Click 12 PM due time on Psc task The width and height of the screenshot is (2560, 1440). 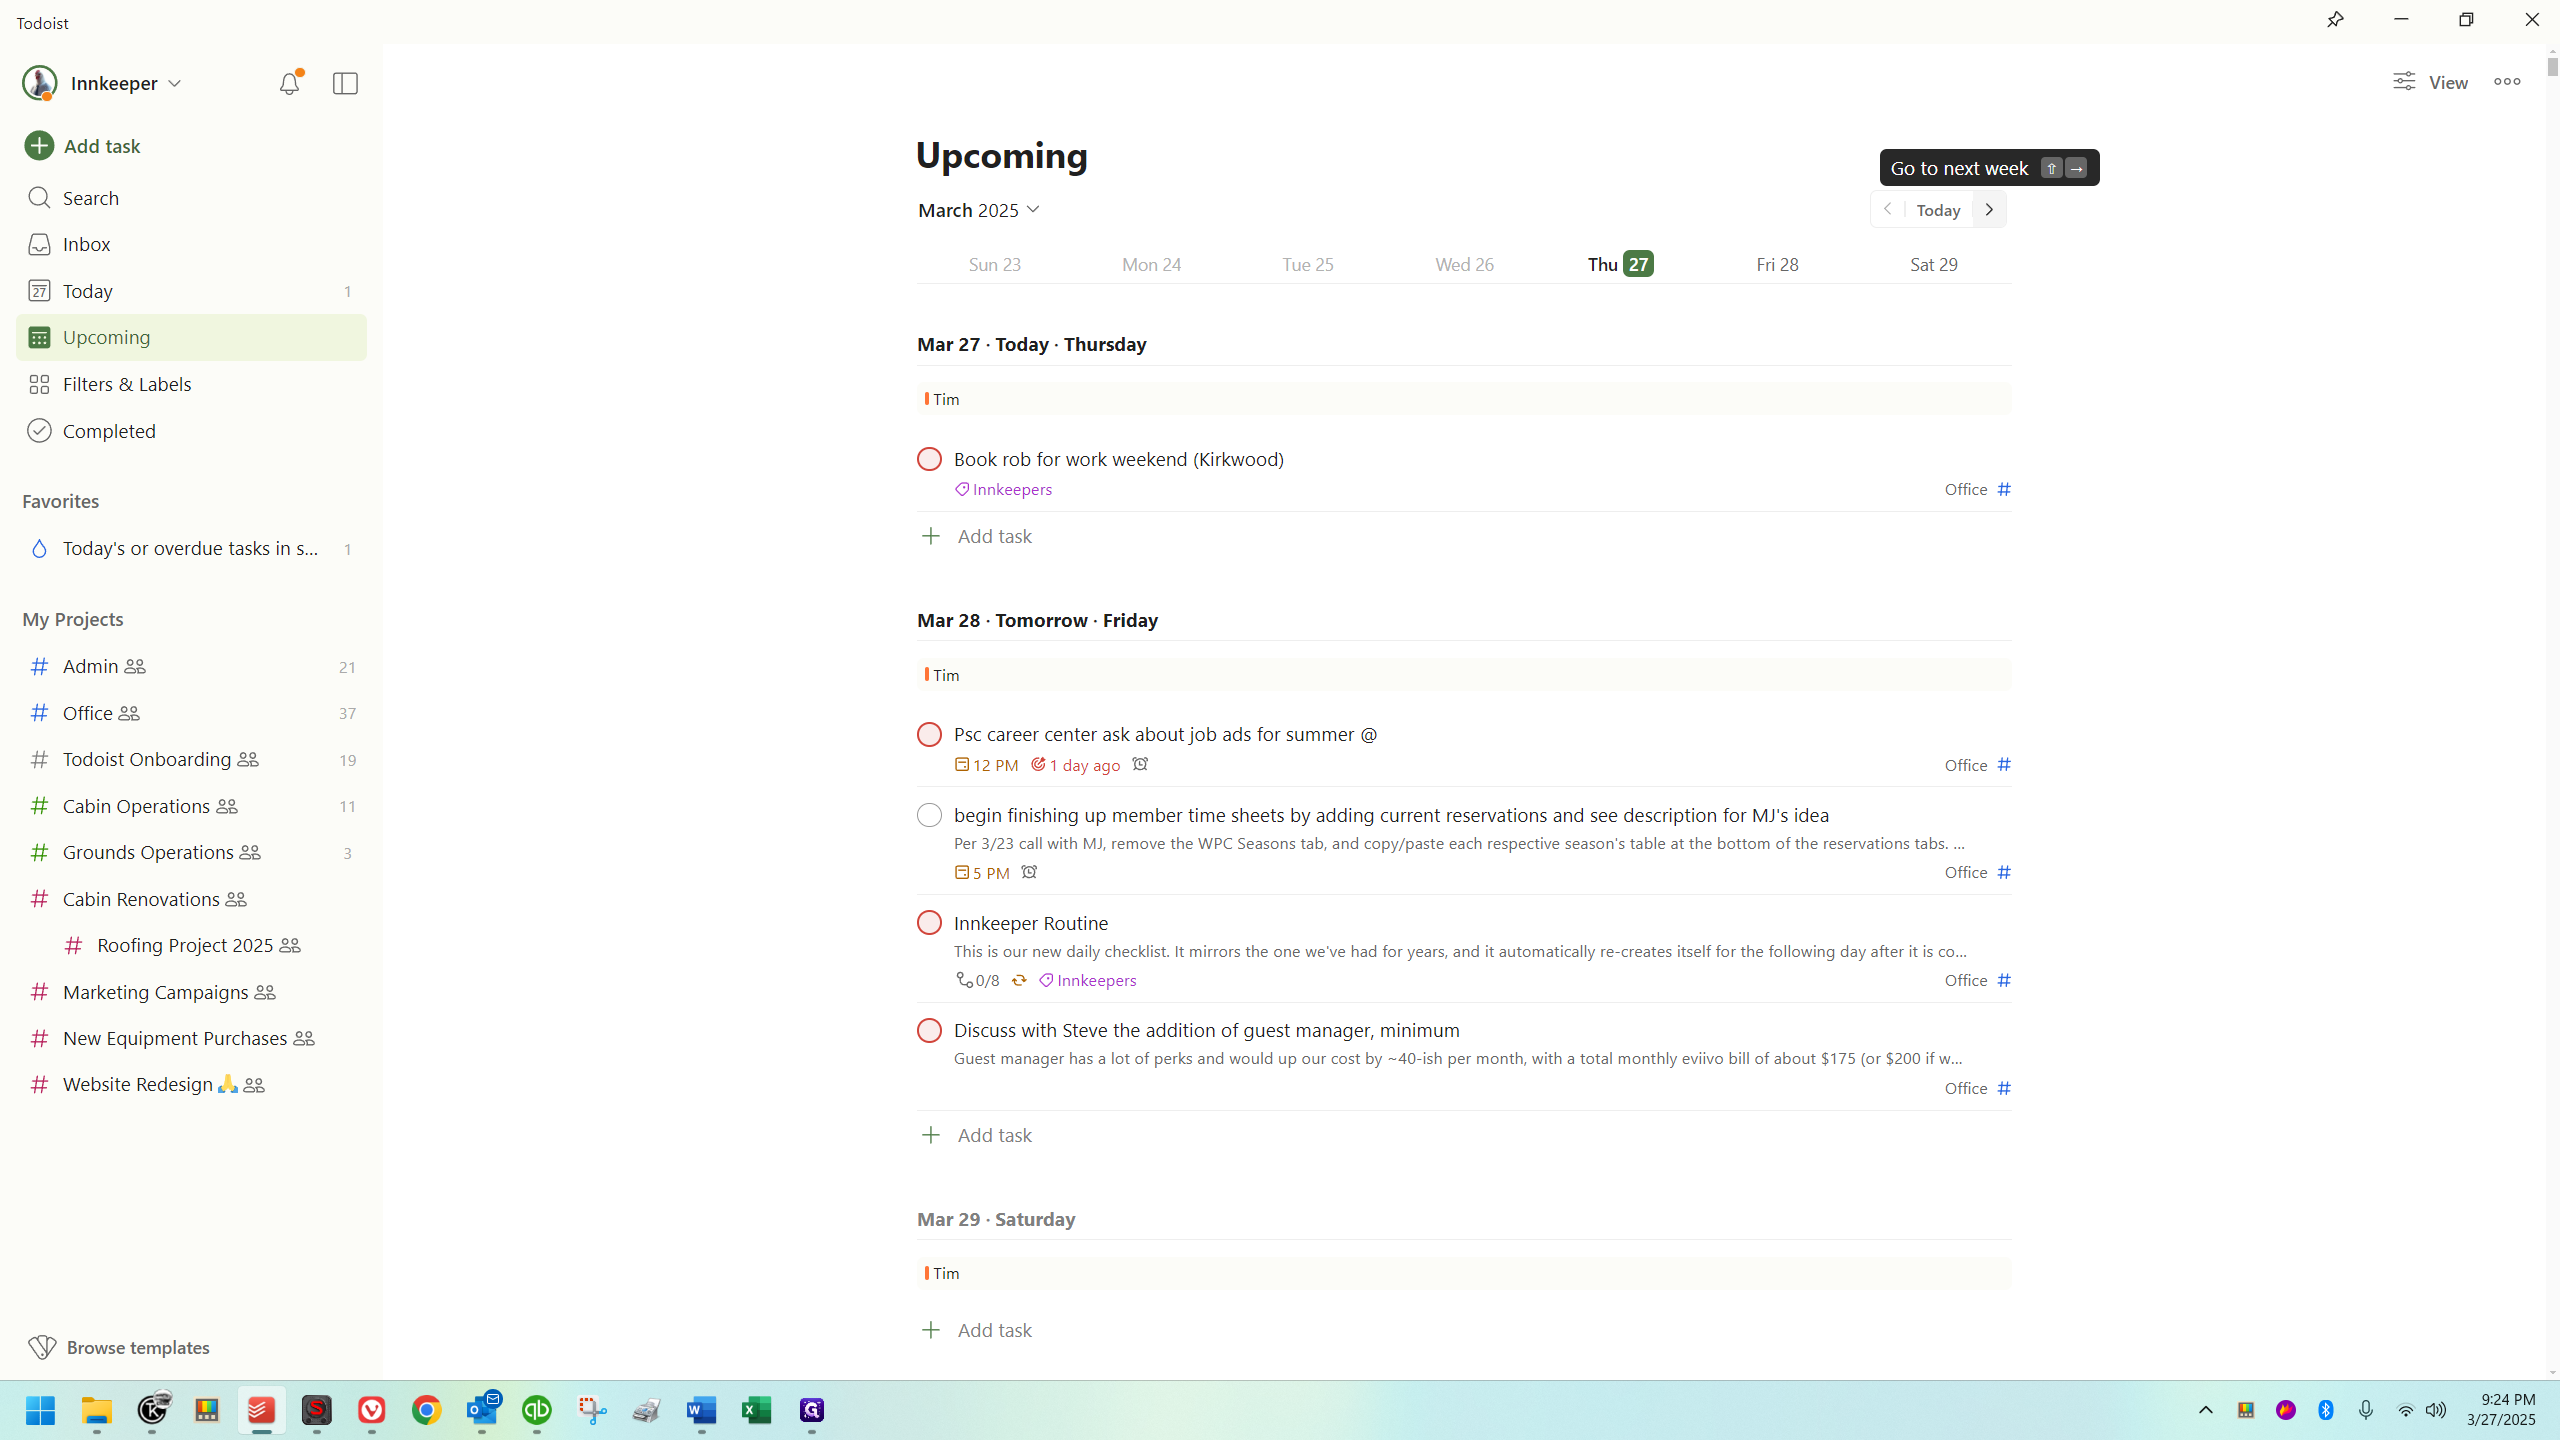[x=986, y=765]
